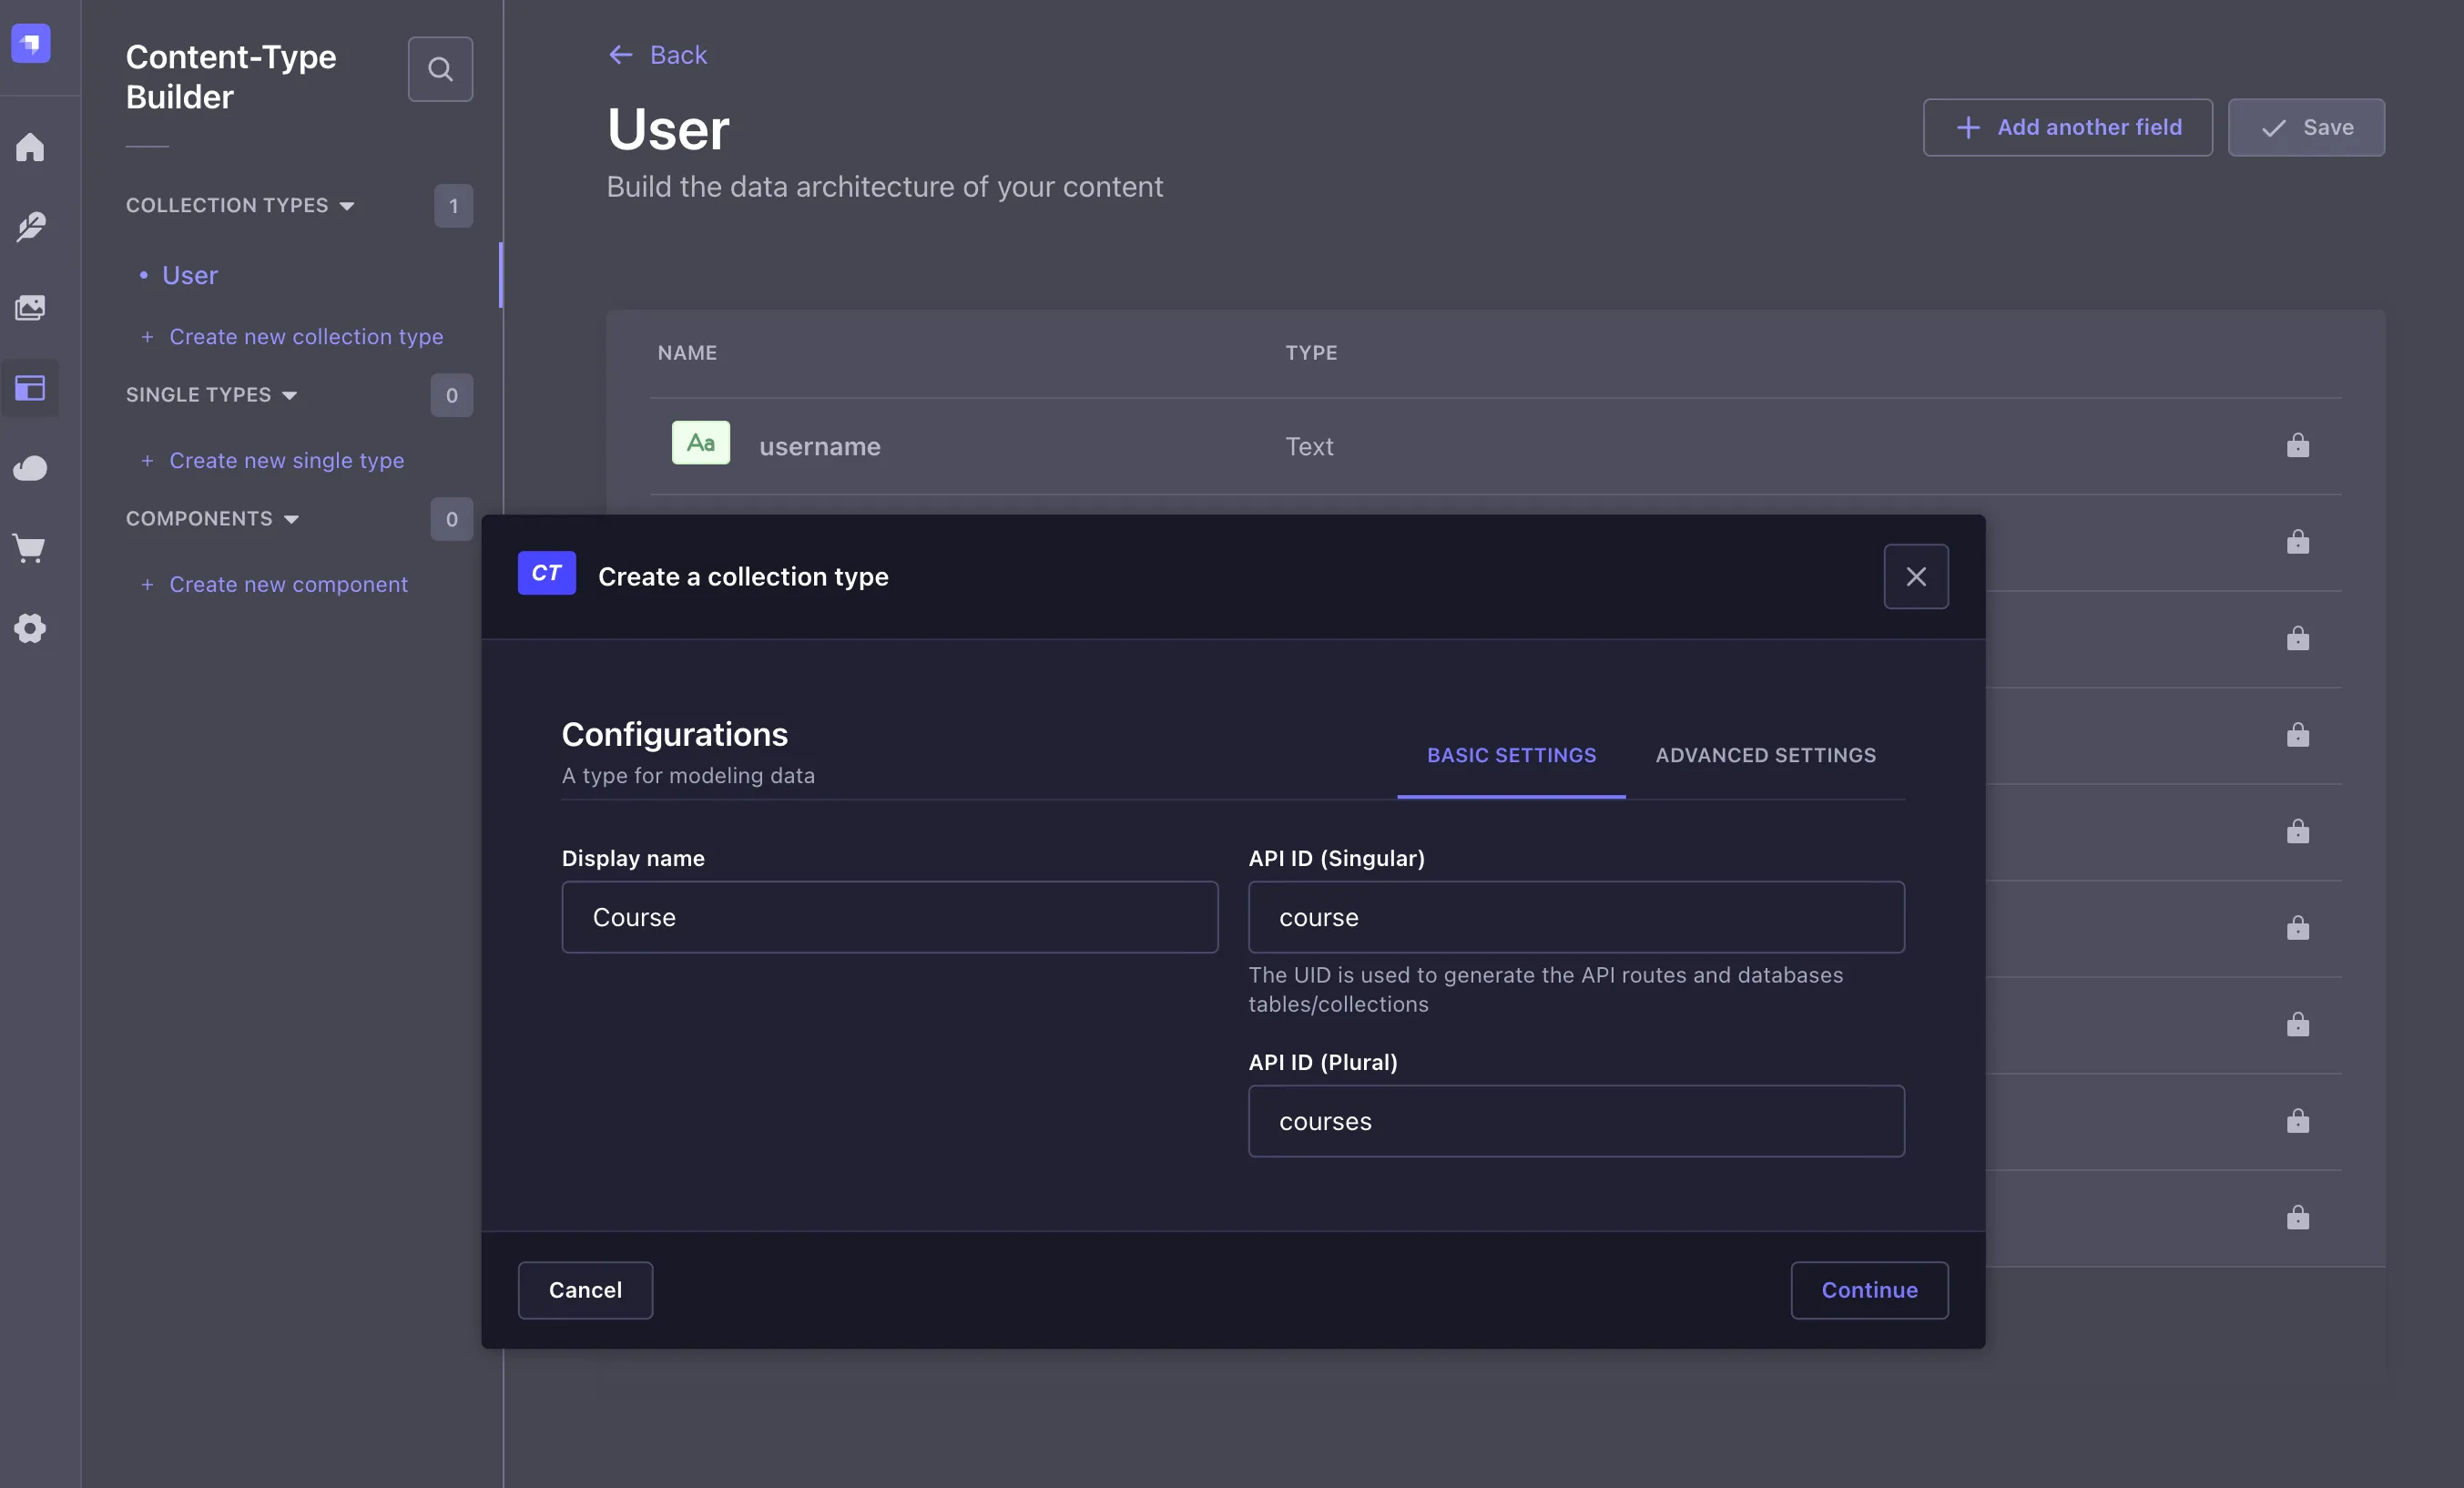Screen dimensions: 2464x1488
Task: Open the Marketplace cart icon
Action: click(x=30, y=548)
